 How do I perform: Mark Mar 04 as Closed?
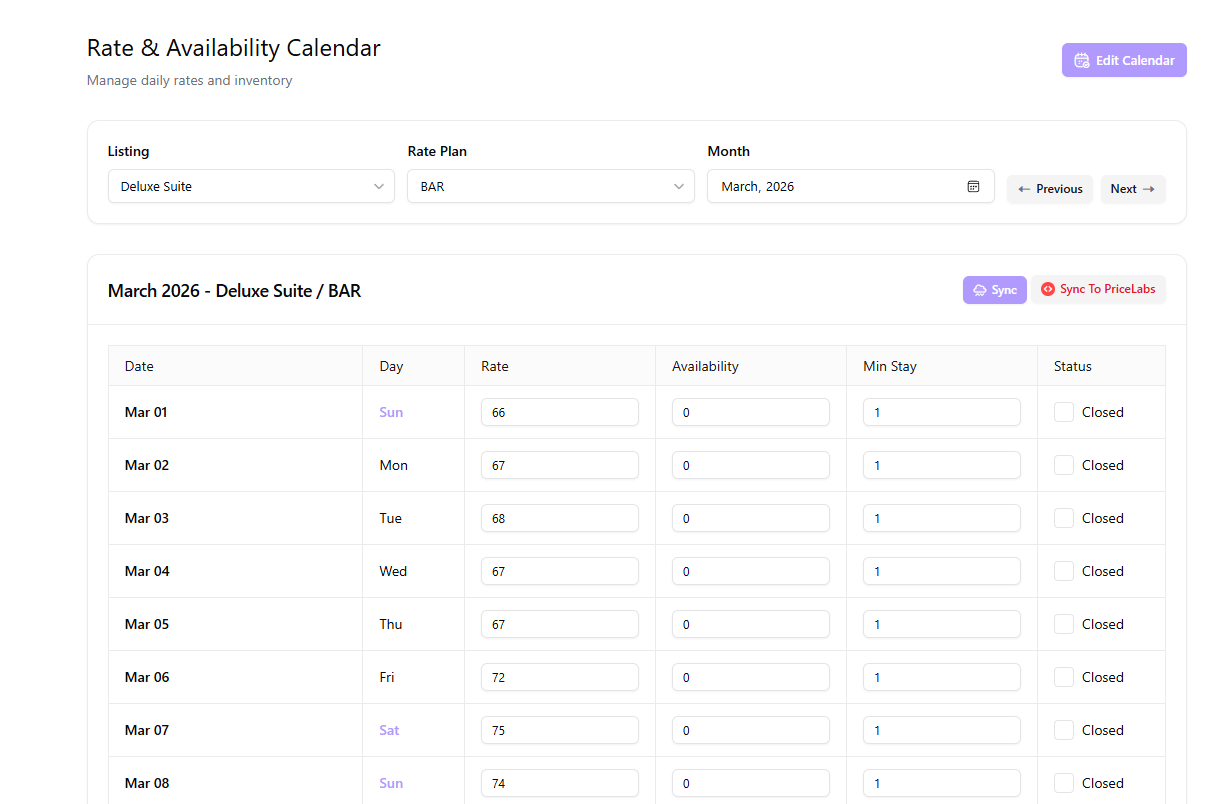(1064, 571)
